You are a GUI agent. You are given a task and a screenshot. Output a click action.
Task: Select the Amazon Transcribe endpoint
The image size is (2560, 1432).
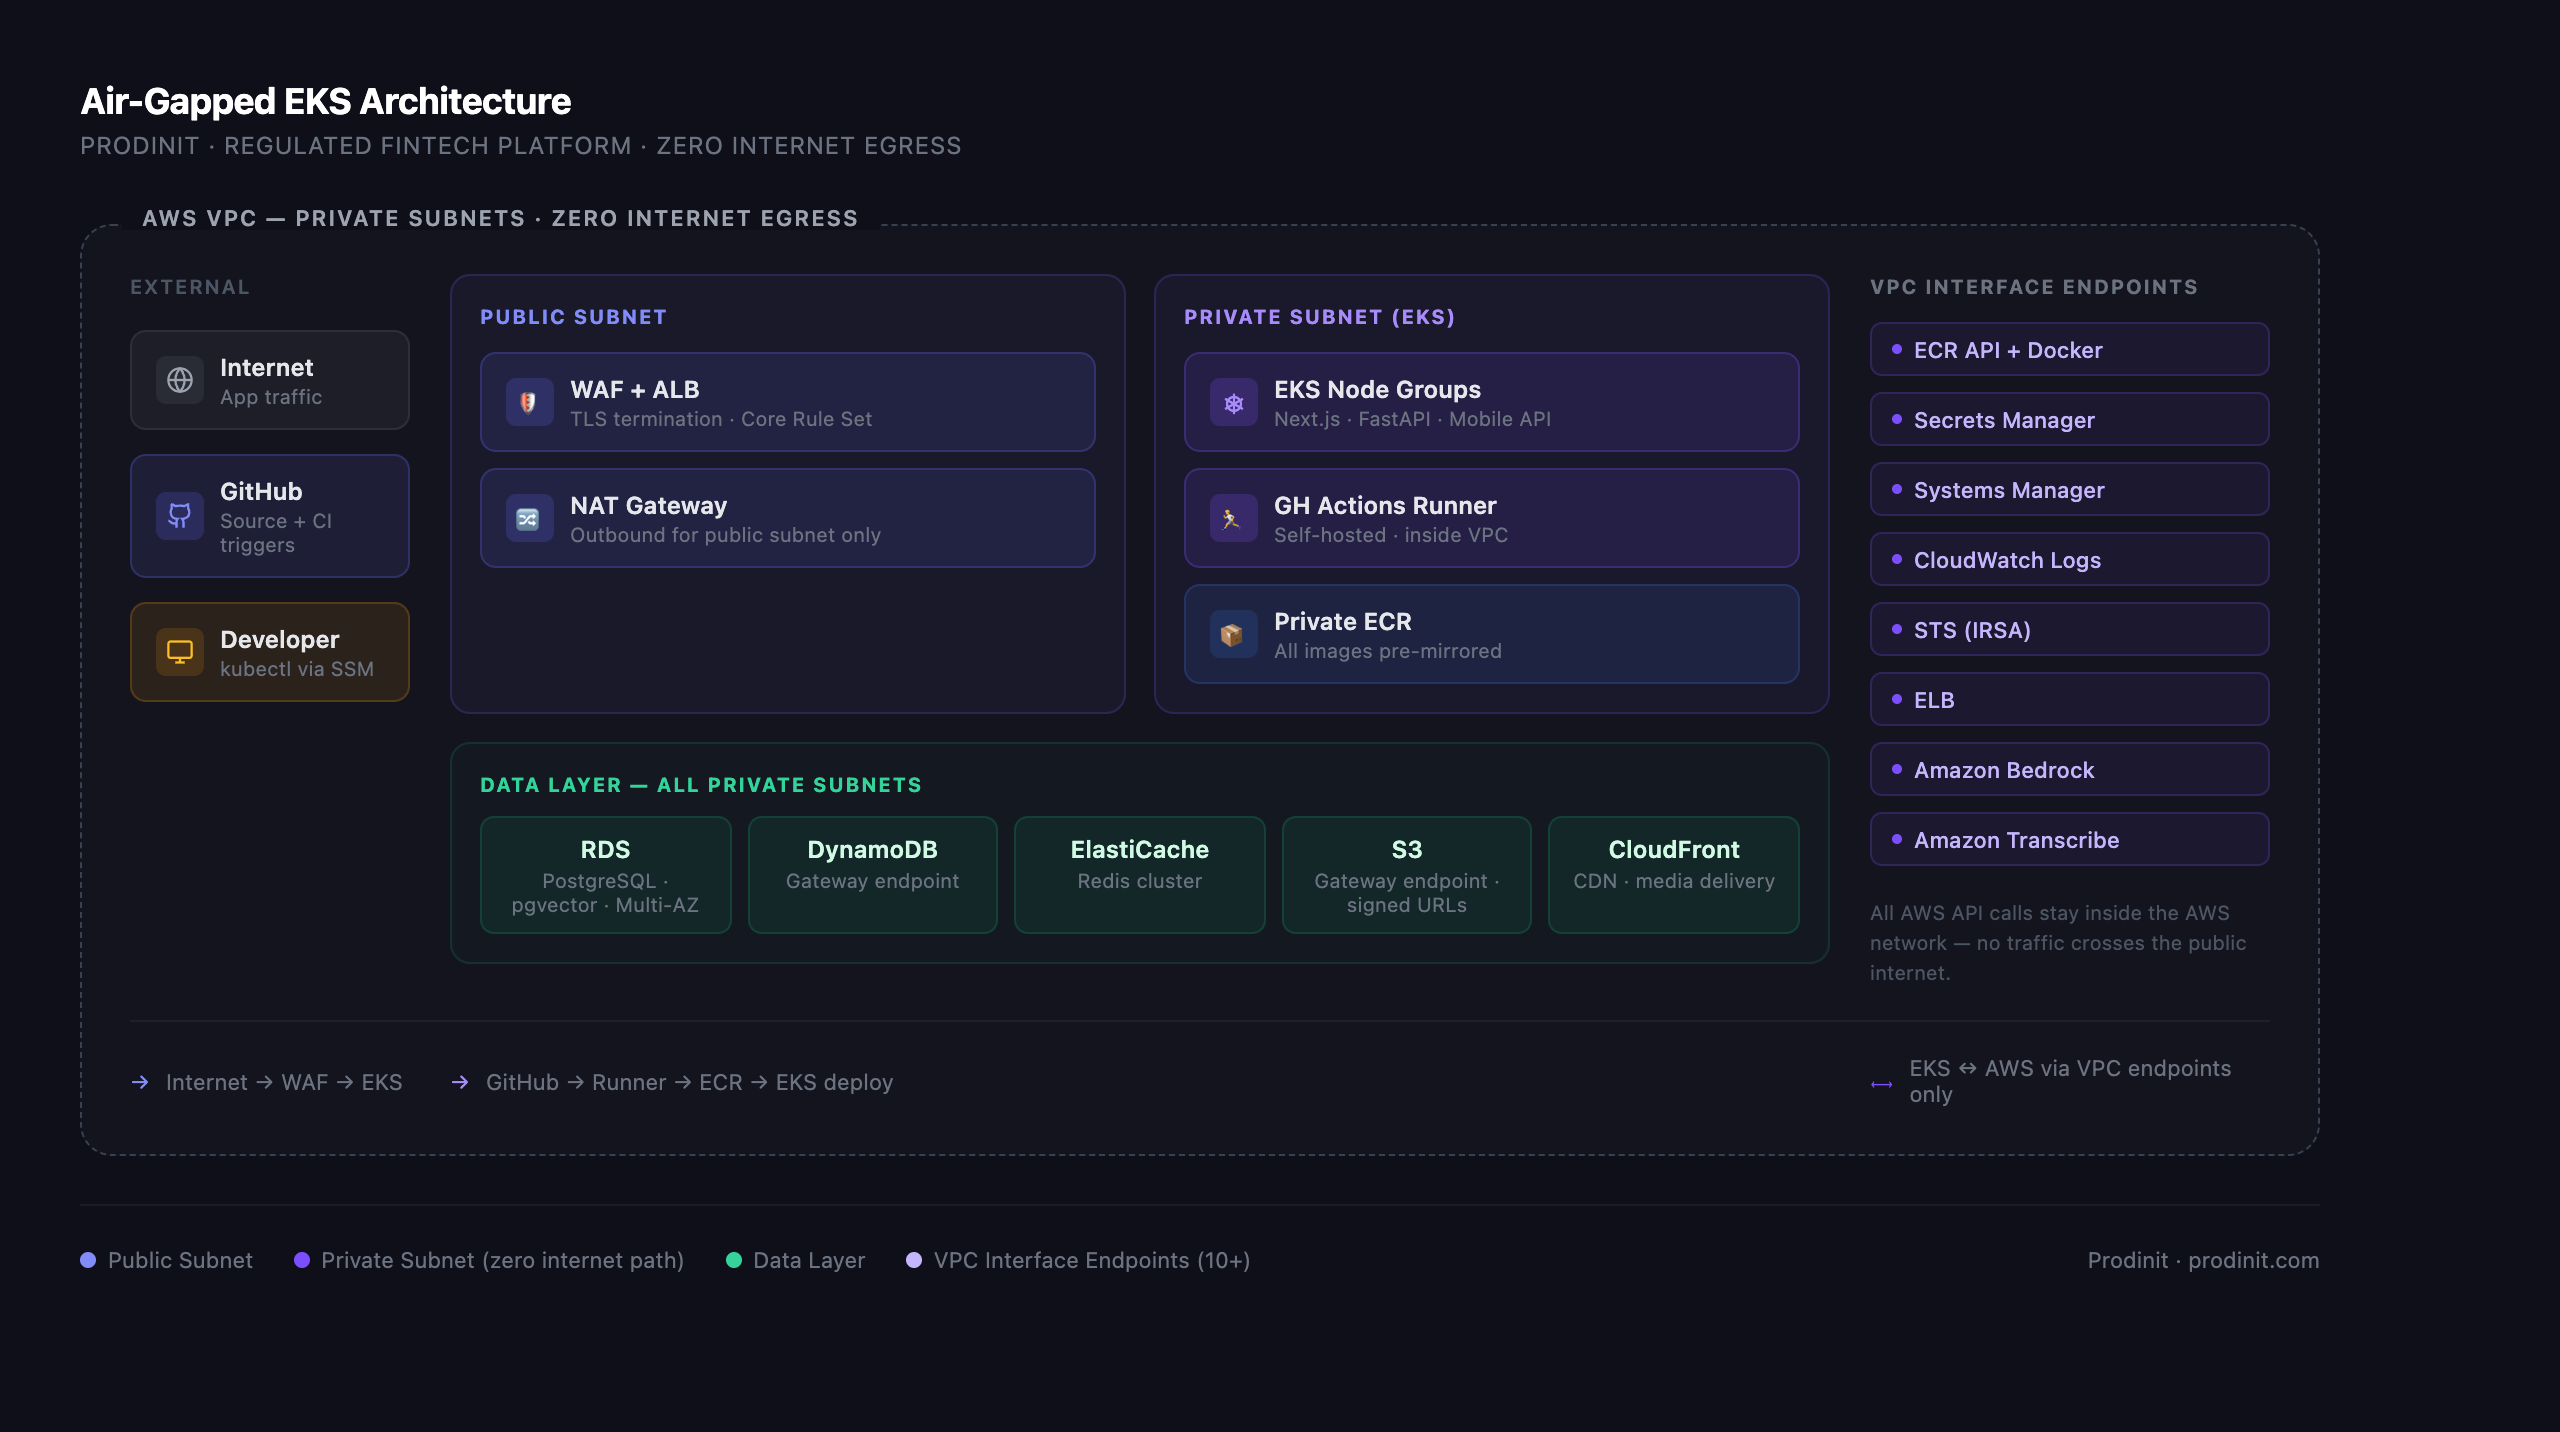(x=2069, y=840)
